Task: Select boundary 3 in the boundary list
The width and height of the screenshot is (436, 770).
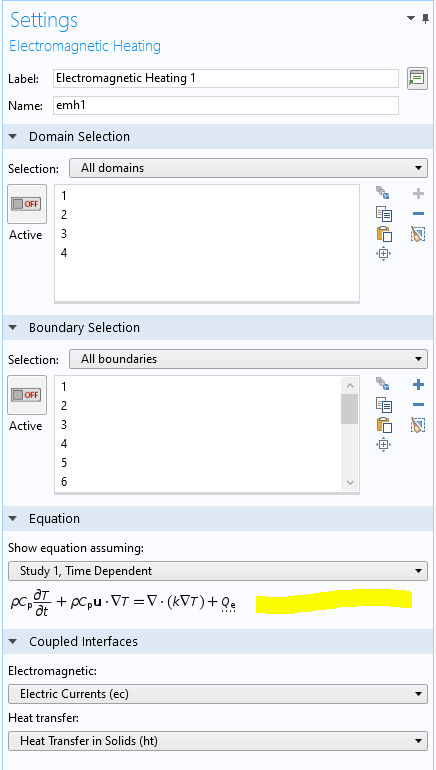Action: [198, 425]
